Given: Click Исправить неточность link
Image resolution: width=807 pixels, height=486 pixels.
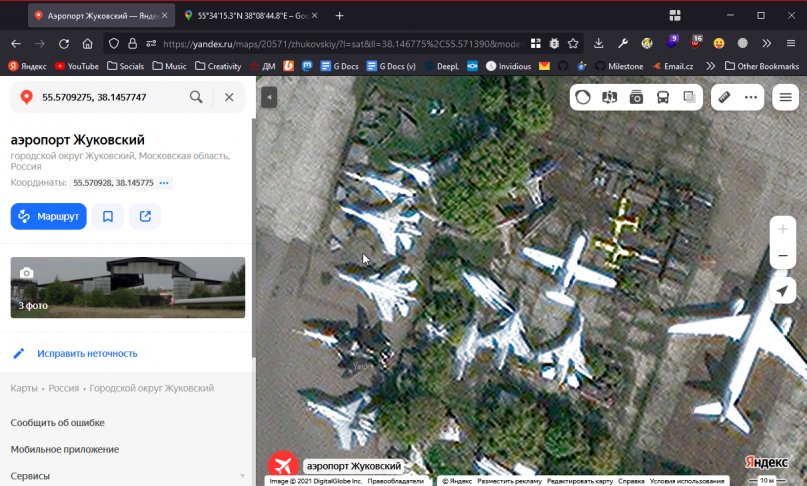Looking at the screenshot, I should [x=87, y=353].
